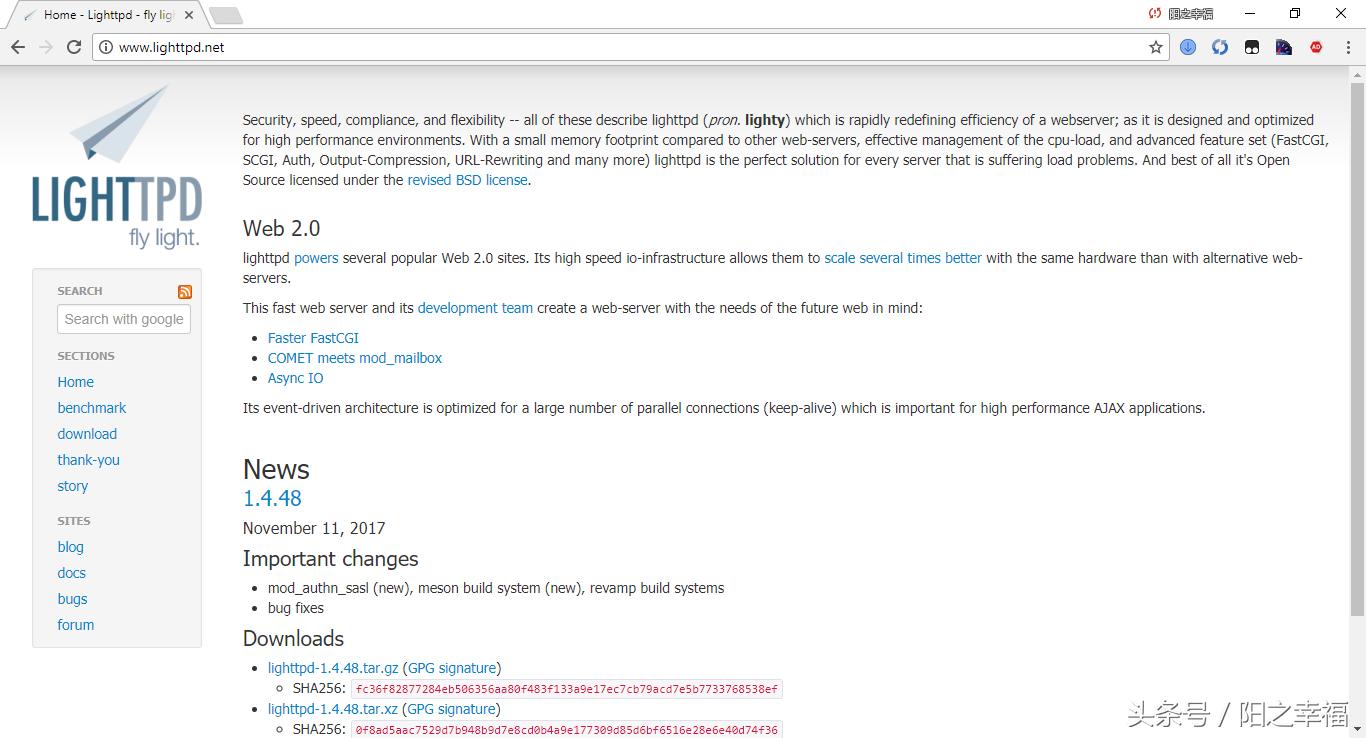Close the Home - Lighttpd tab

[x=189, y=15]
